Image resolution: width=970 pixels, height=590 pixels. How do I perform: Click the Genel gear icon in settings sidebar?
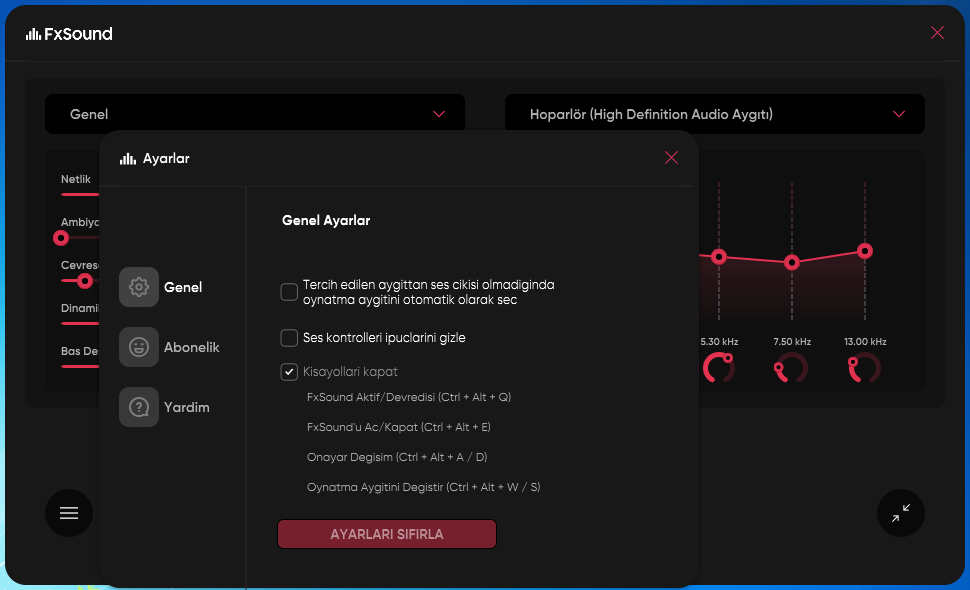[x=139, y=287]
